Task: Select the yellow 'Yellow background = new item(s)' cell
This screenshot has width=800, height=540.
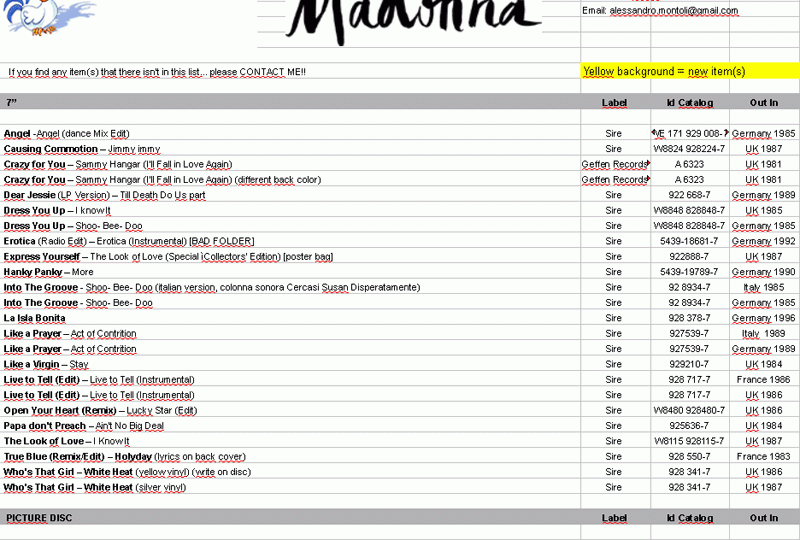Action: (690, 71)
